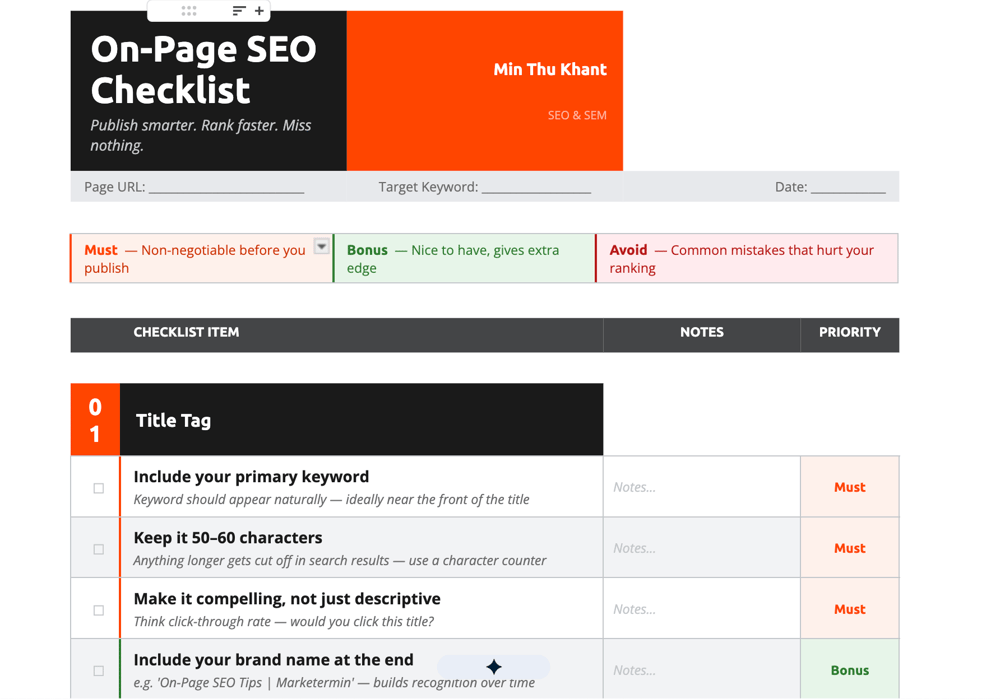Click the sparkle AI assist icon
Screen dimensions: 1000x699
(494, 667)
